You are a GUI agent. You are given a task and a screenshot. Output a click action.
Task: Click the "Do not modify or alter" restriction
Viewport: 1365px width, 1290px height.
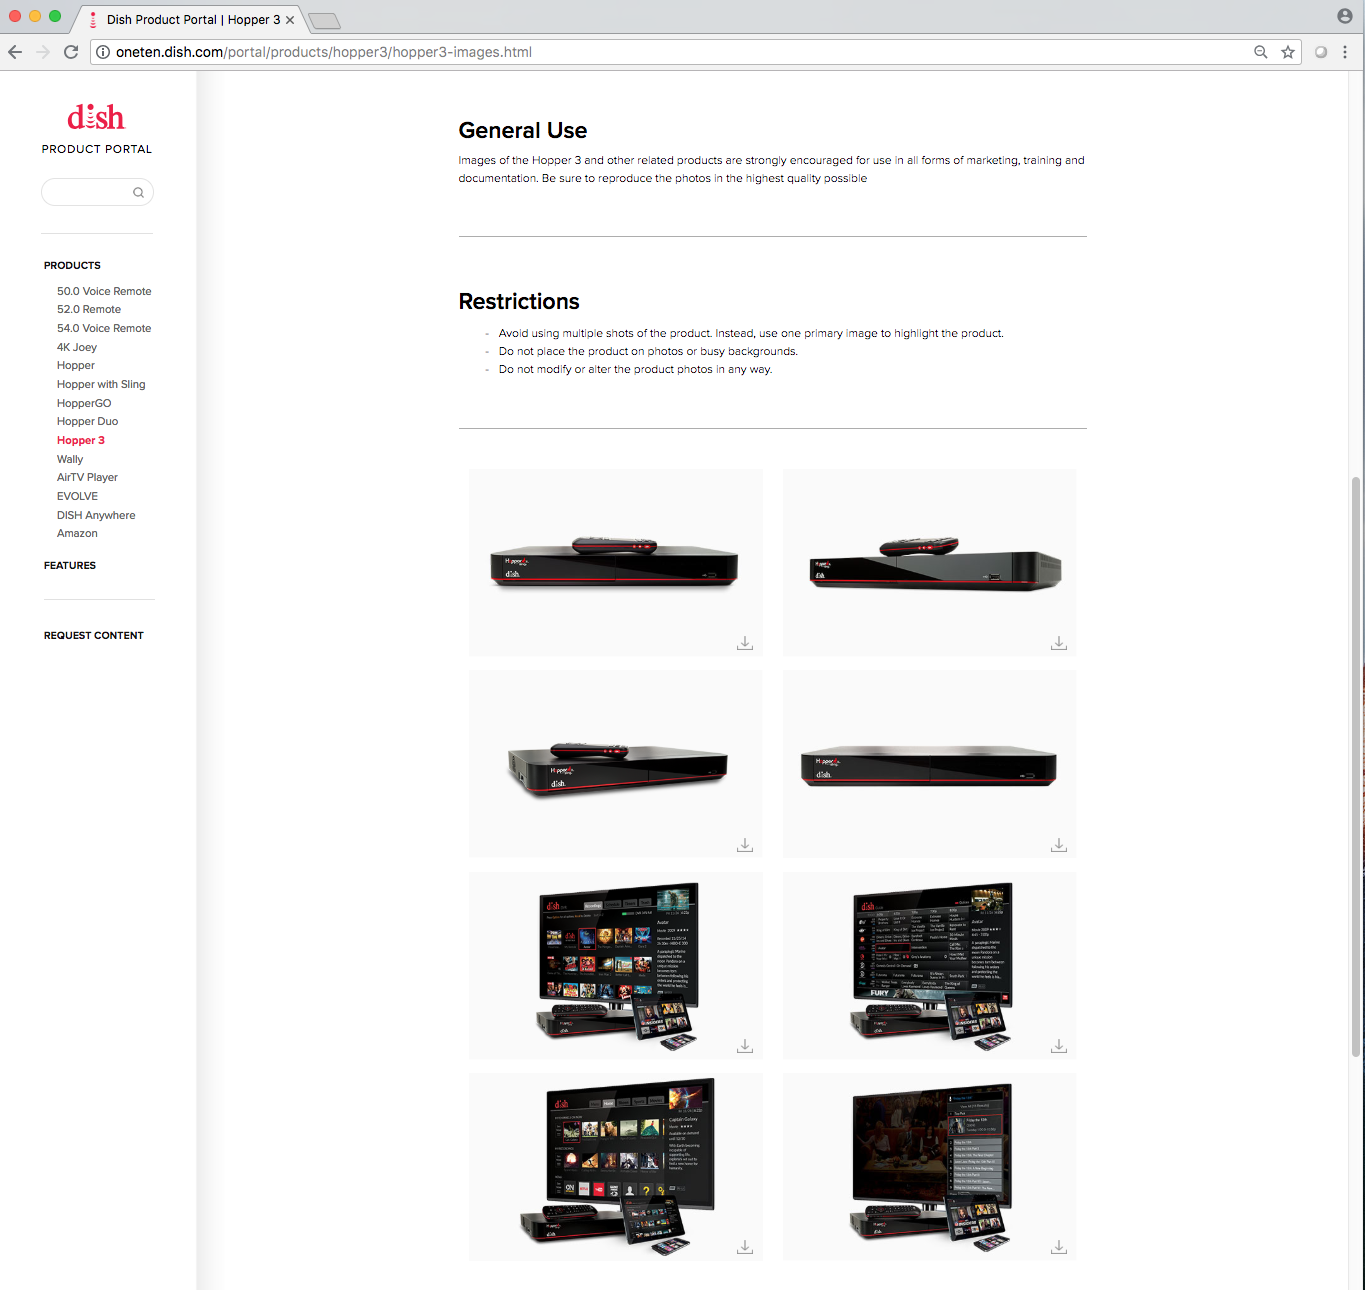pos(636,370)
